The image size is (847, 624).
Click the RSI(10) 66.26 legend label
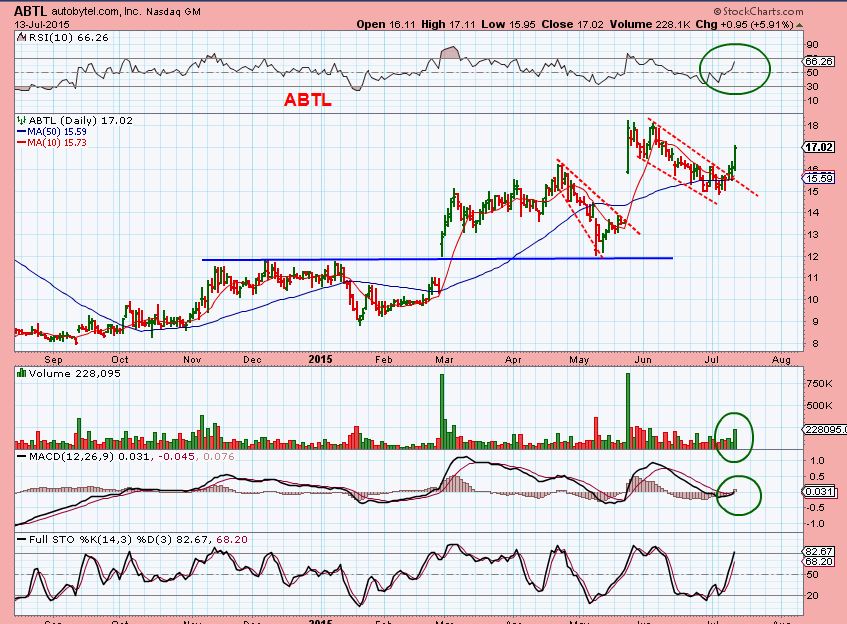[68, 37]
